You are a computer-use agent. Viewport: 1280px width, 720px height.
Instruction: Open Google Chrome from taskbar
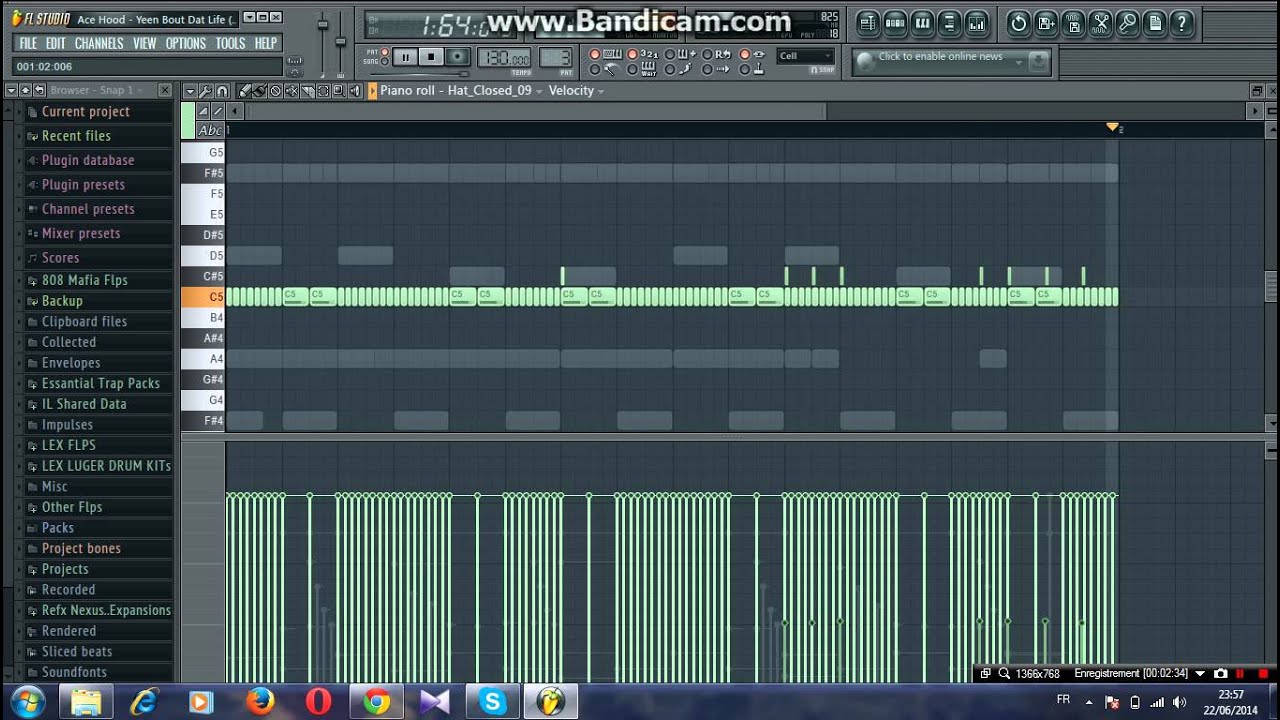pyautogui.click(x=376, y=701)
